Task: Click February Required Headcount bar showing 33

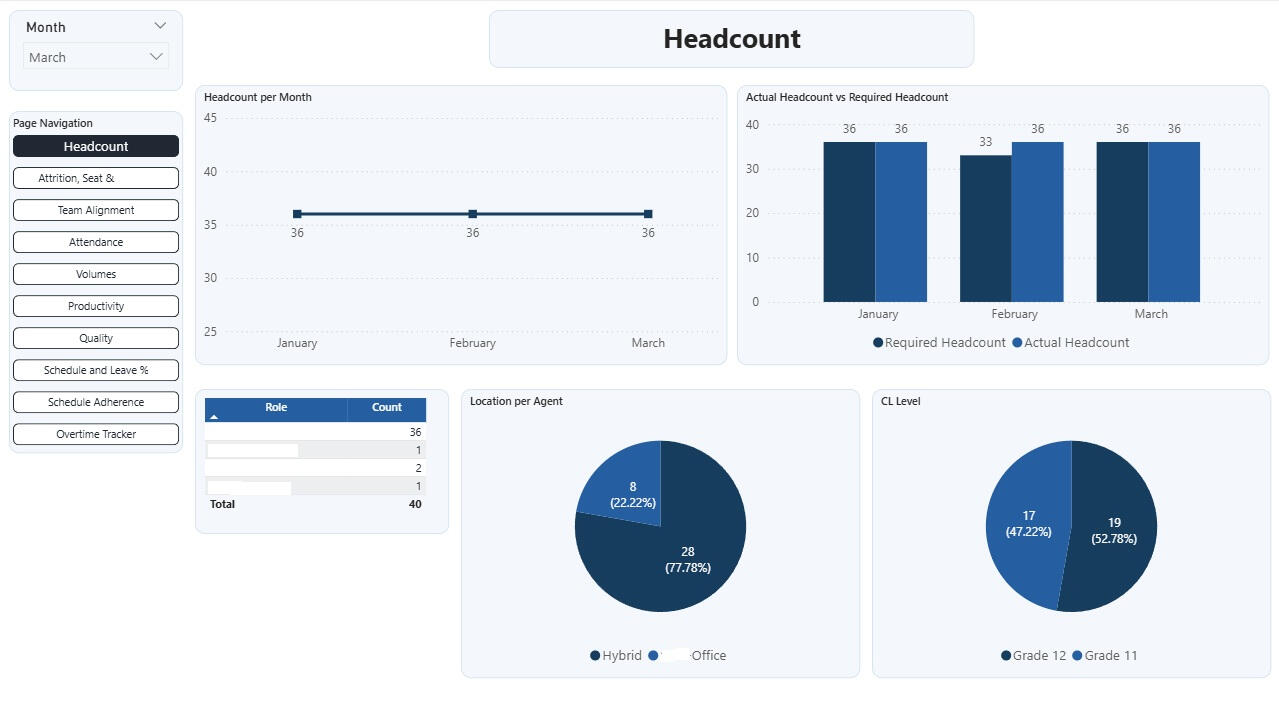Action: pos(986,228)
